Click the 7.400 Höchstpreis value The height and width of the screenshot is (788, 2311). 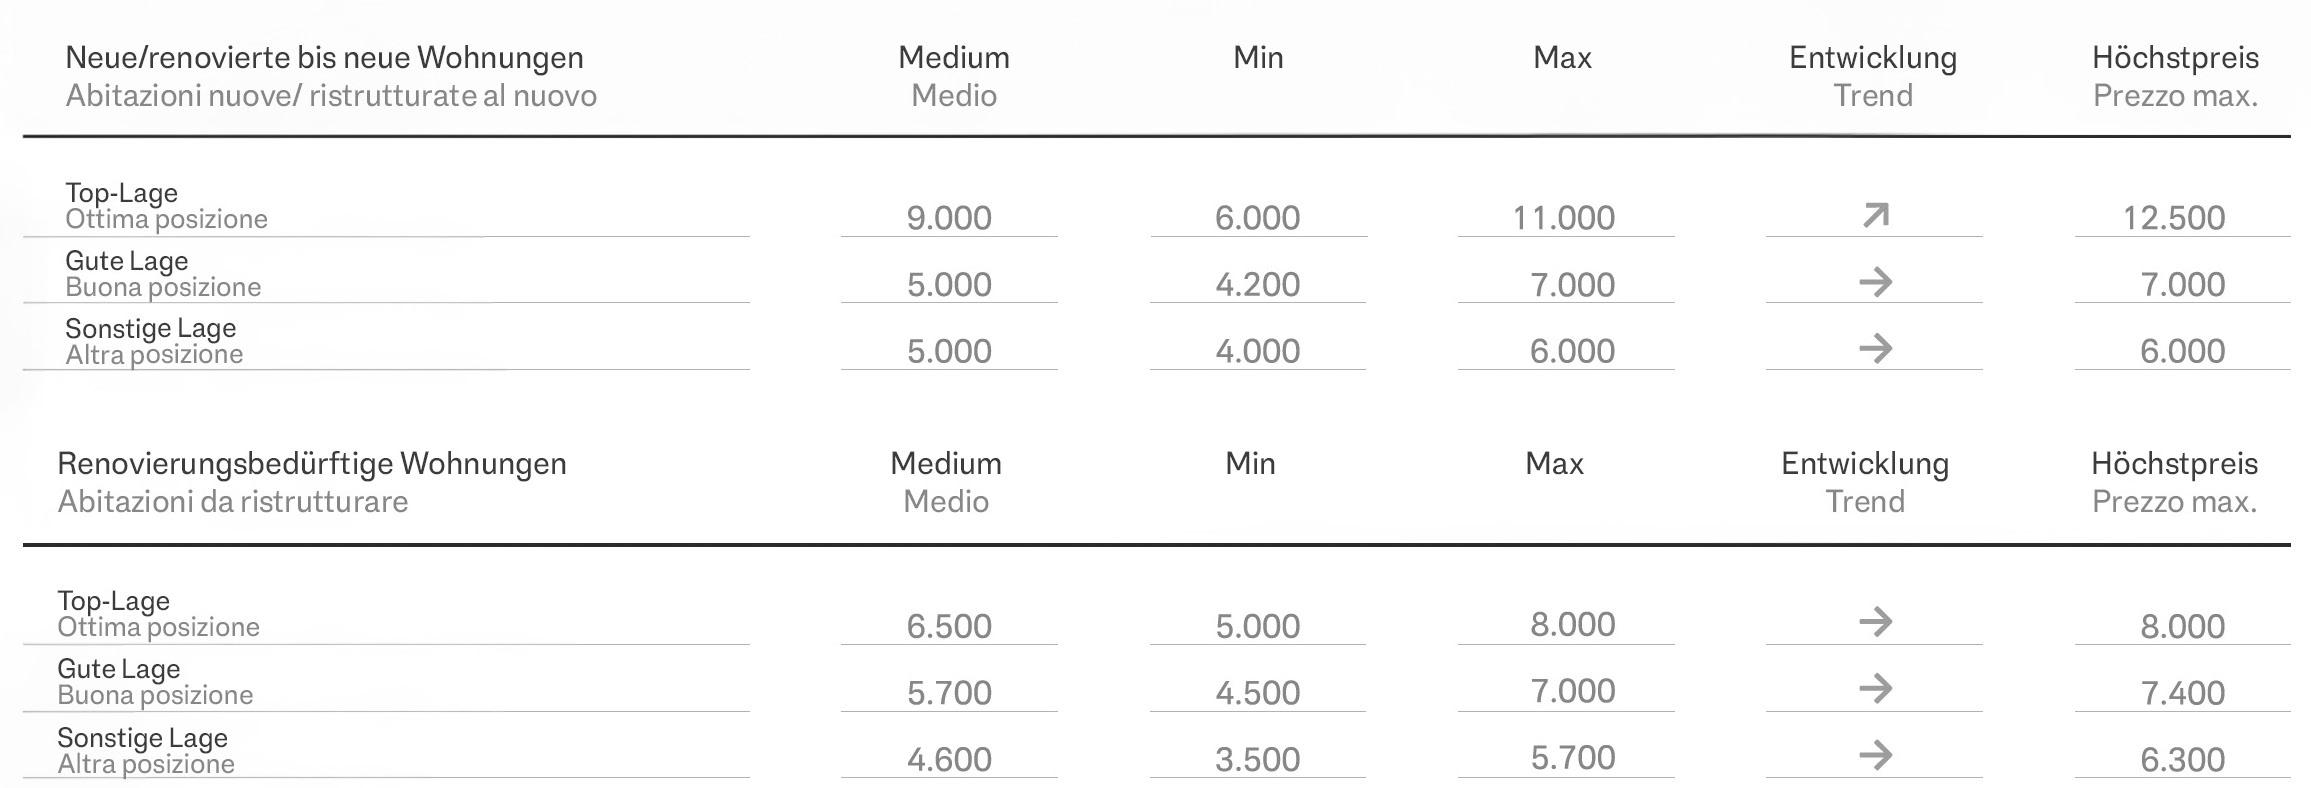[2183, 693]
